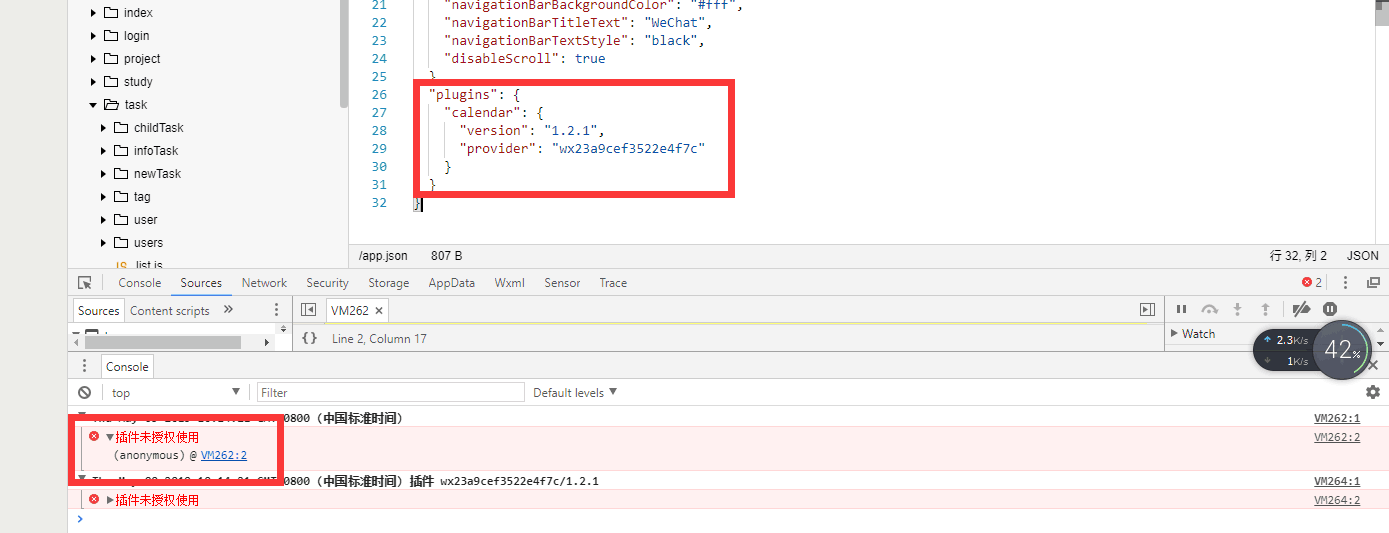Screen dimensions: 1389x533
Task: Toggle pause on exceptions button
Action: coord(1330,310)
